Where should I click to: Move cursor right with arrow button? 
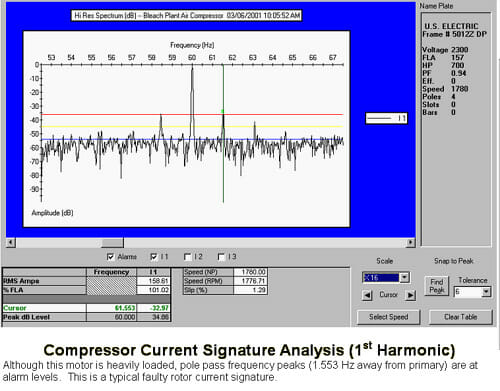[411, 295]
